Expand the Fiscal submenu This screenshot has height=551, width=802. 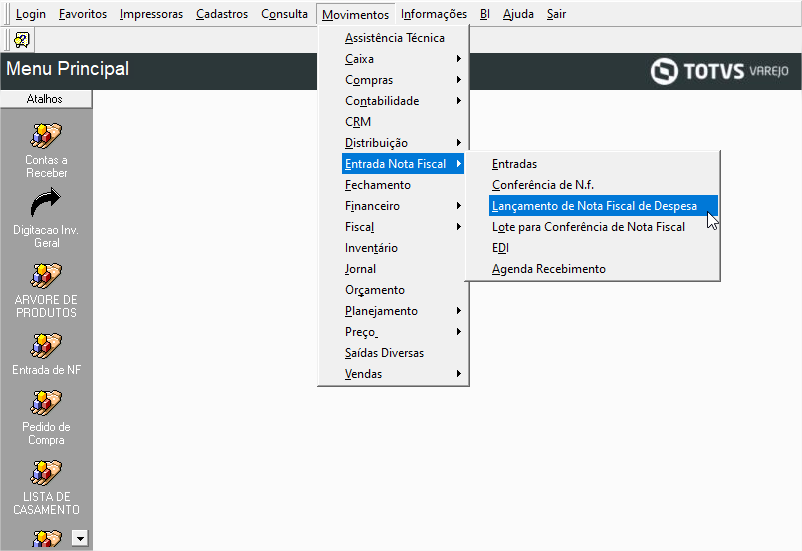tap(393, 227)
